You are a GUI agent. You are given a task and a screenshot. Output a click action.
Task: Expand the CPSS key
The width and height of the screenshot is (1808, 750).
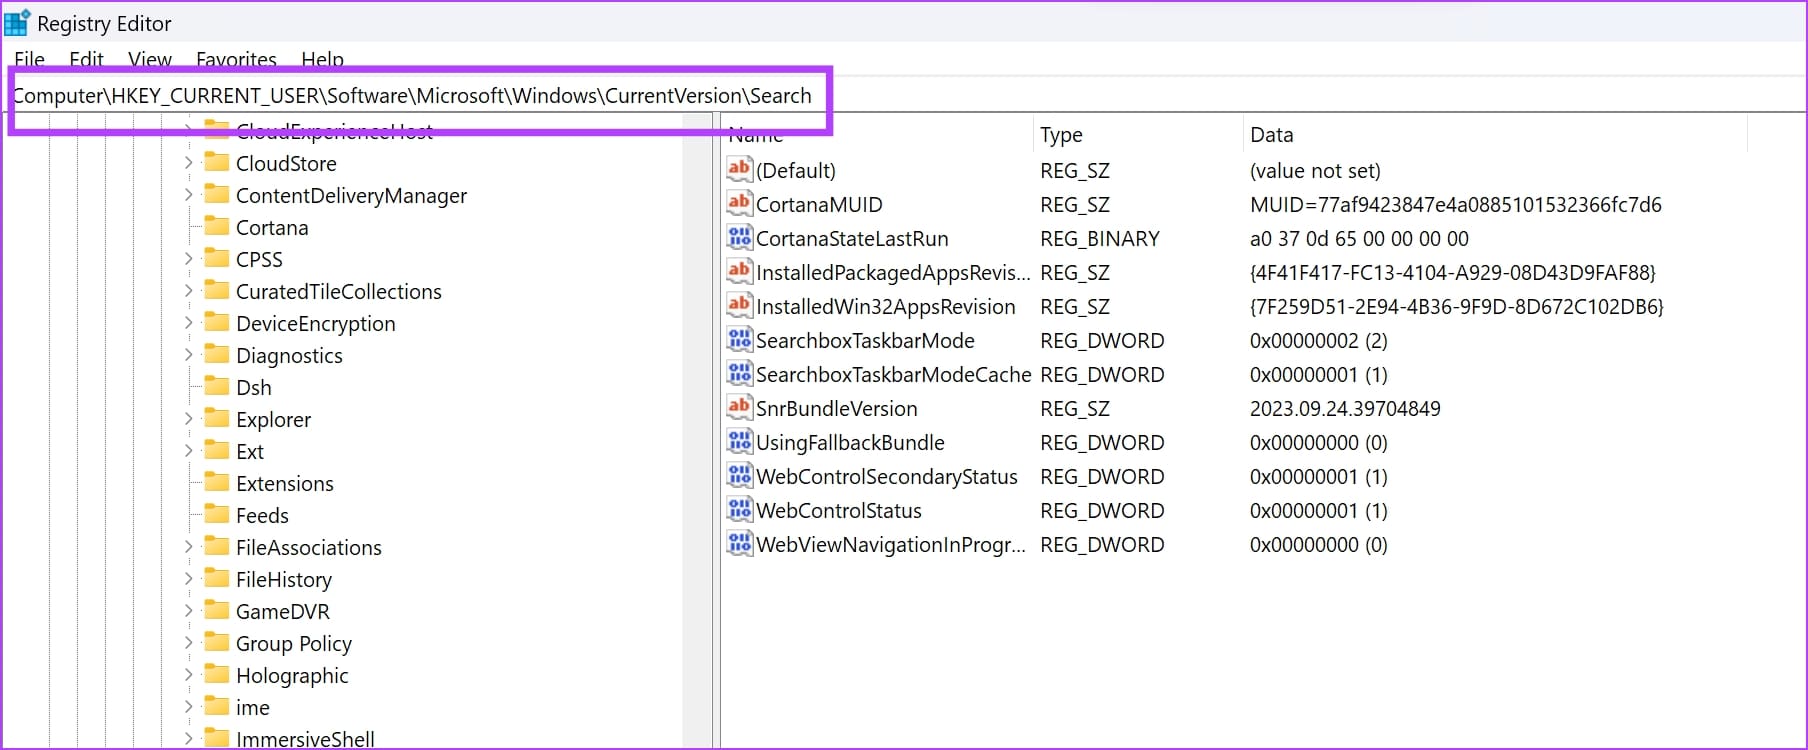(188, 258)
